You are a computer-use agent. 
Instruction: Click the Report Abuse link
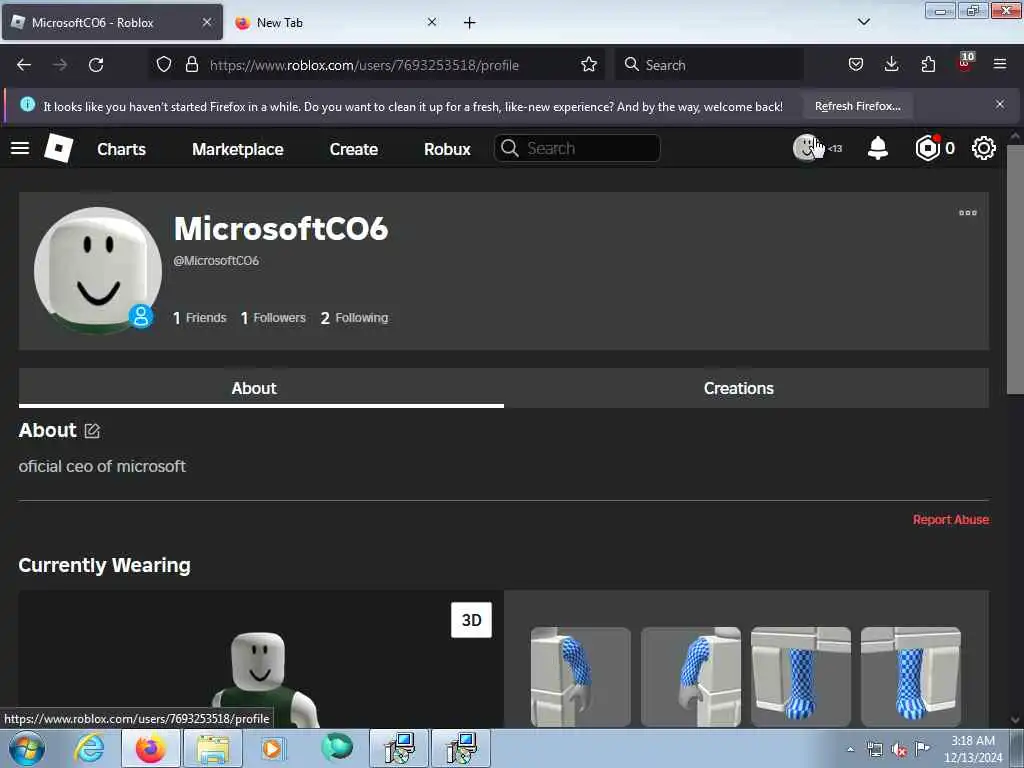[951, 520]
